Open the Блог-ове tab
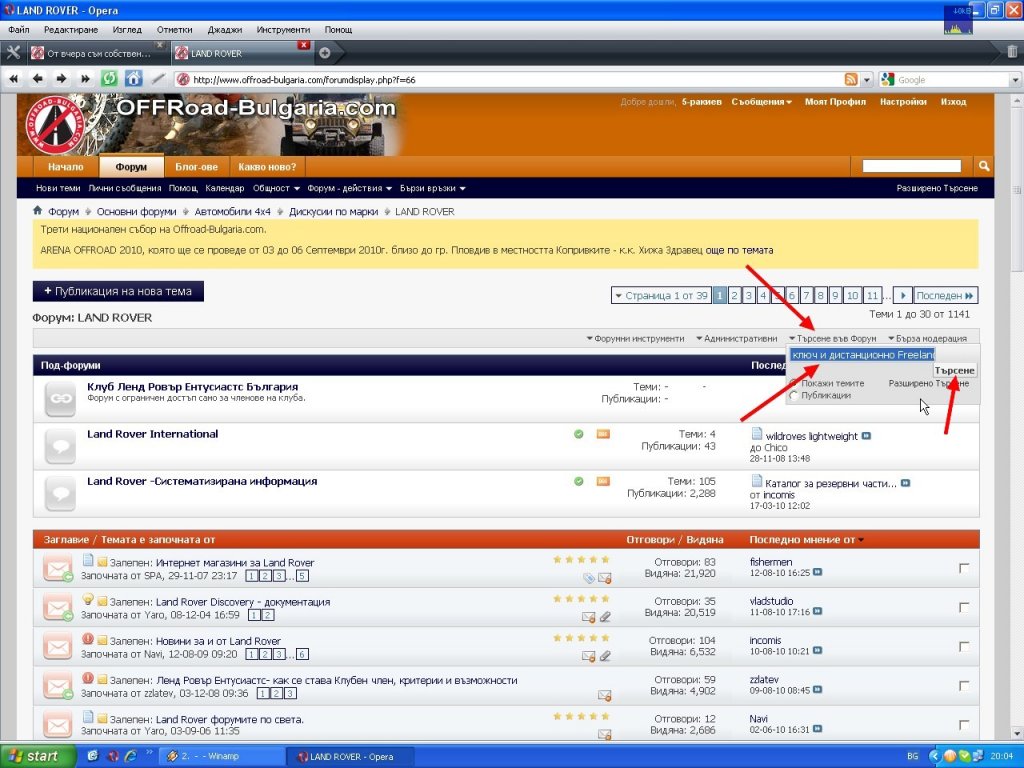The height and width of the screenshot is (768, 1024). pos(196,167)
